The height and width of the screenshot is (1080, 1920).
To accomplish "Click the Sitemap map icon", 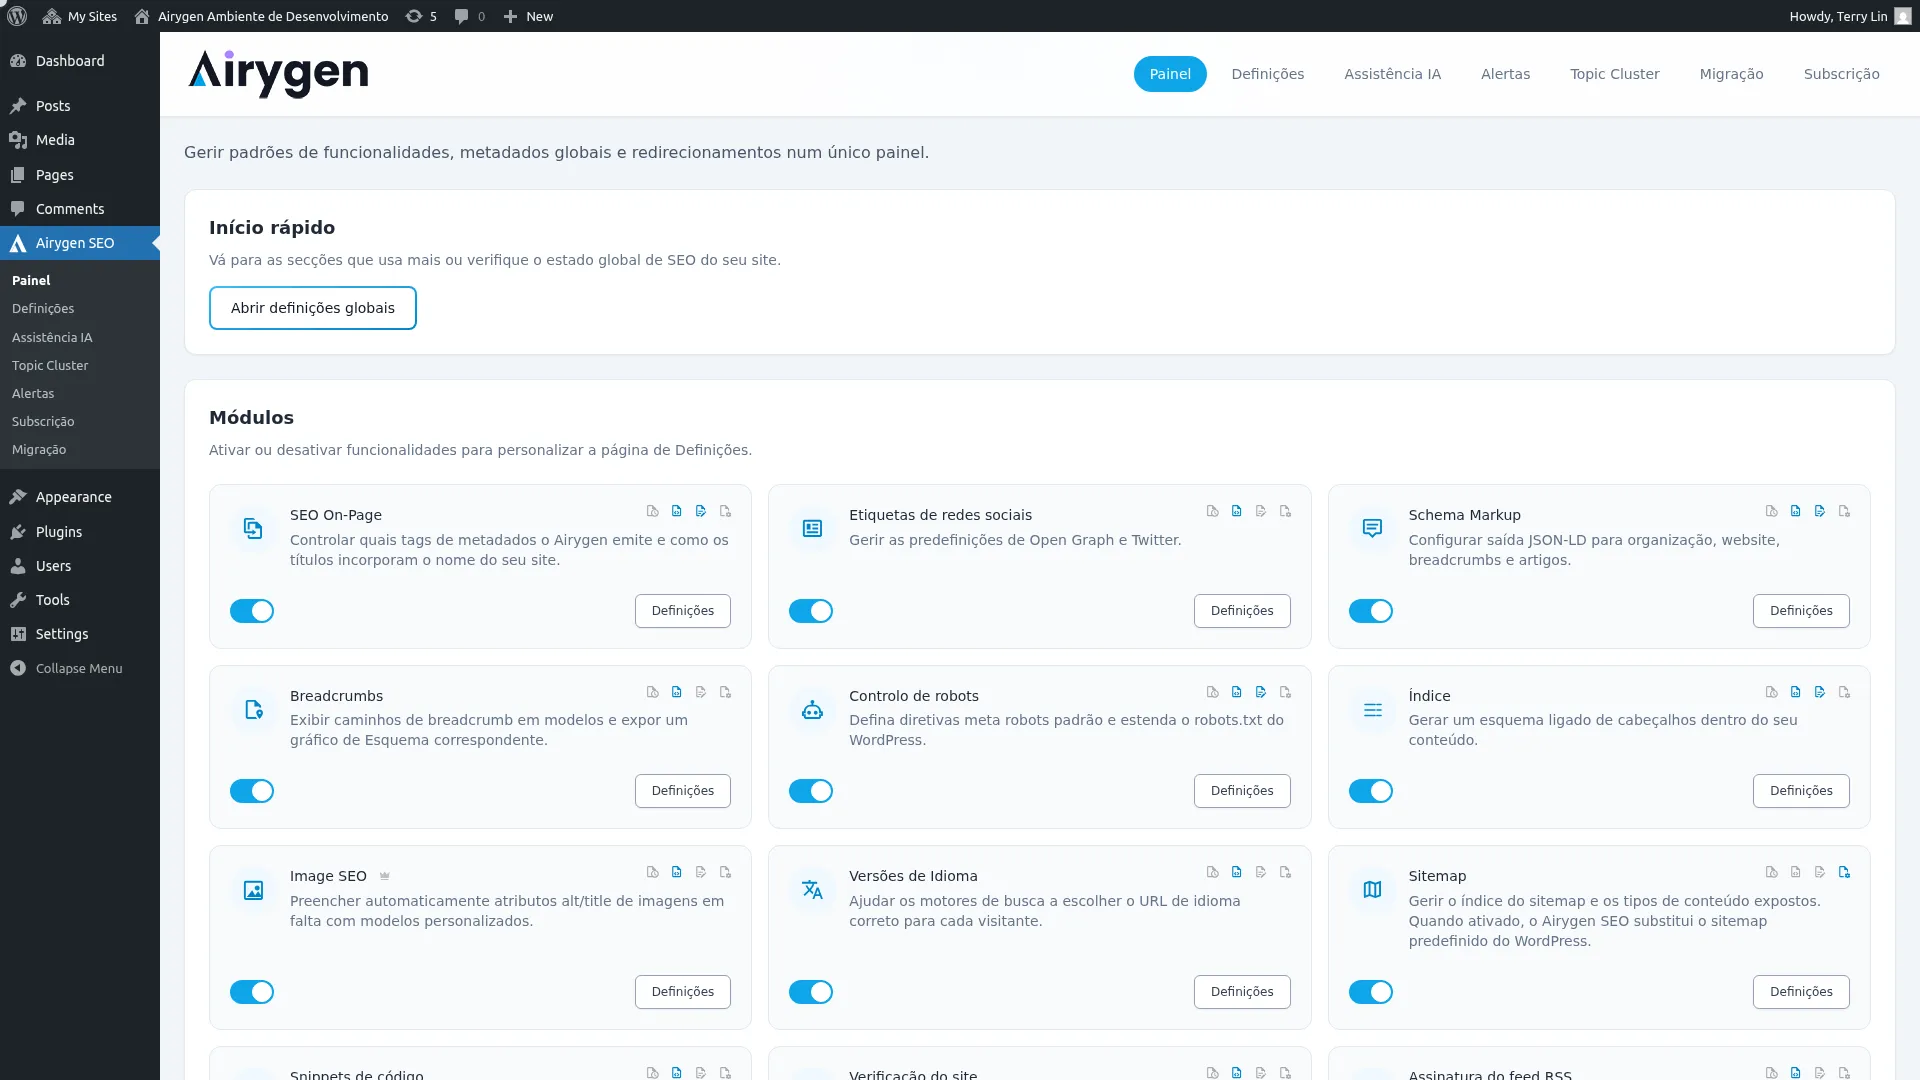I will (x=1372, y=890).
